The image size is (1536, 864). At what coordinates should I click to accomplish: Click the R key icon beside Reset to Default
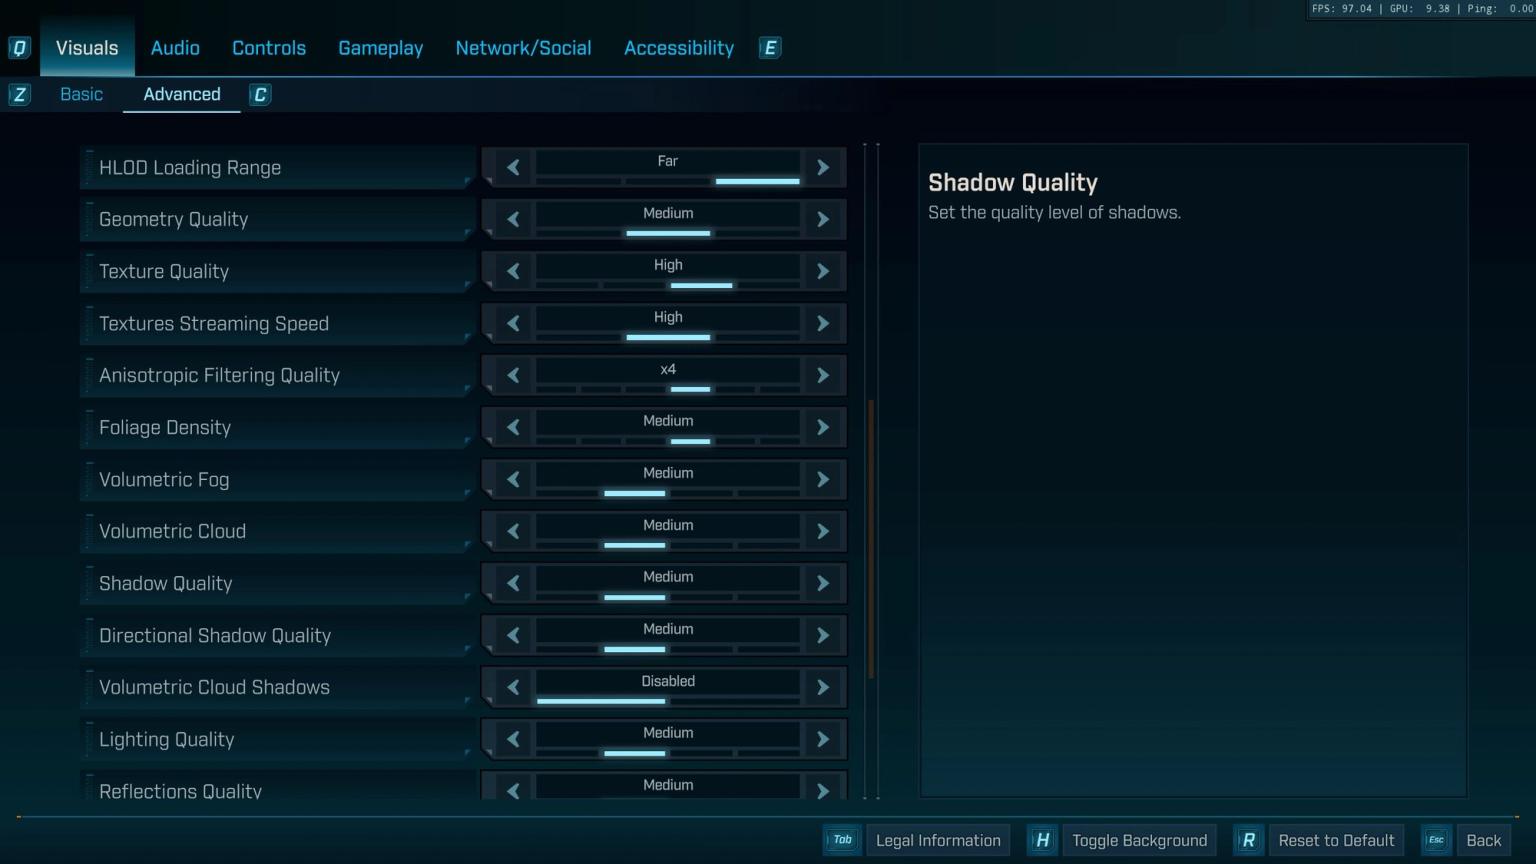1248,840
